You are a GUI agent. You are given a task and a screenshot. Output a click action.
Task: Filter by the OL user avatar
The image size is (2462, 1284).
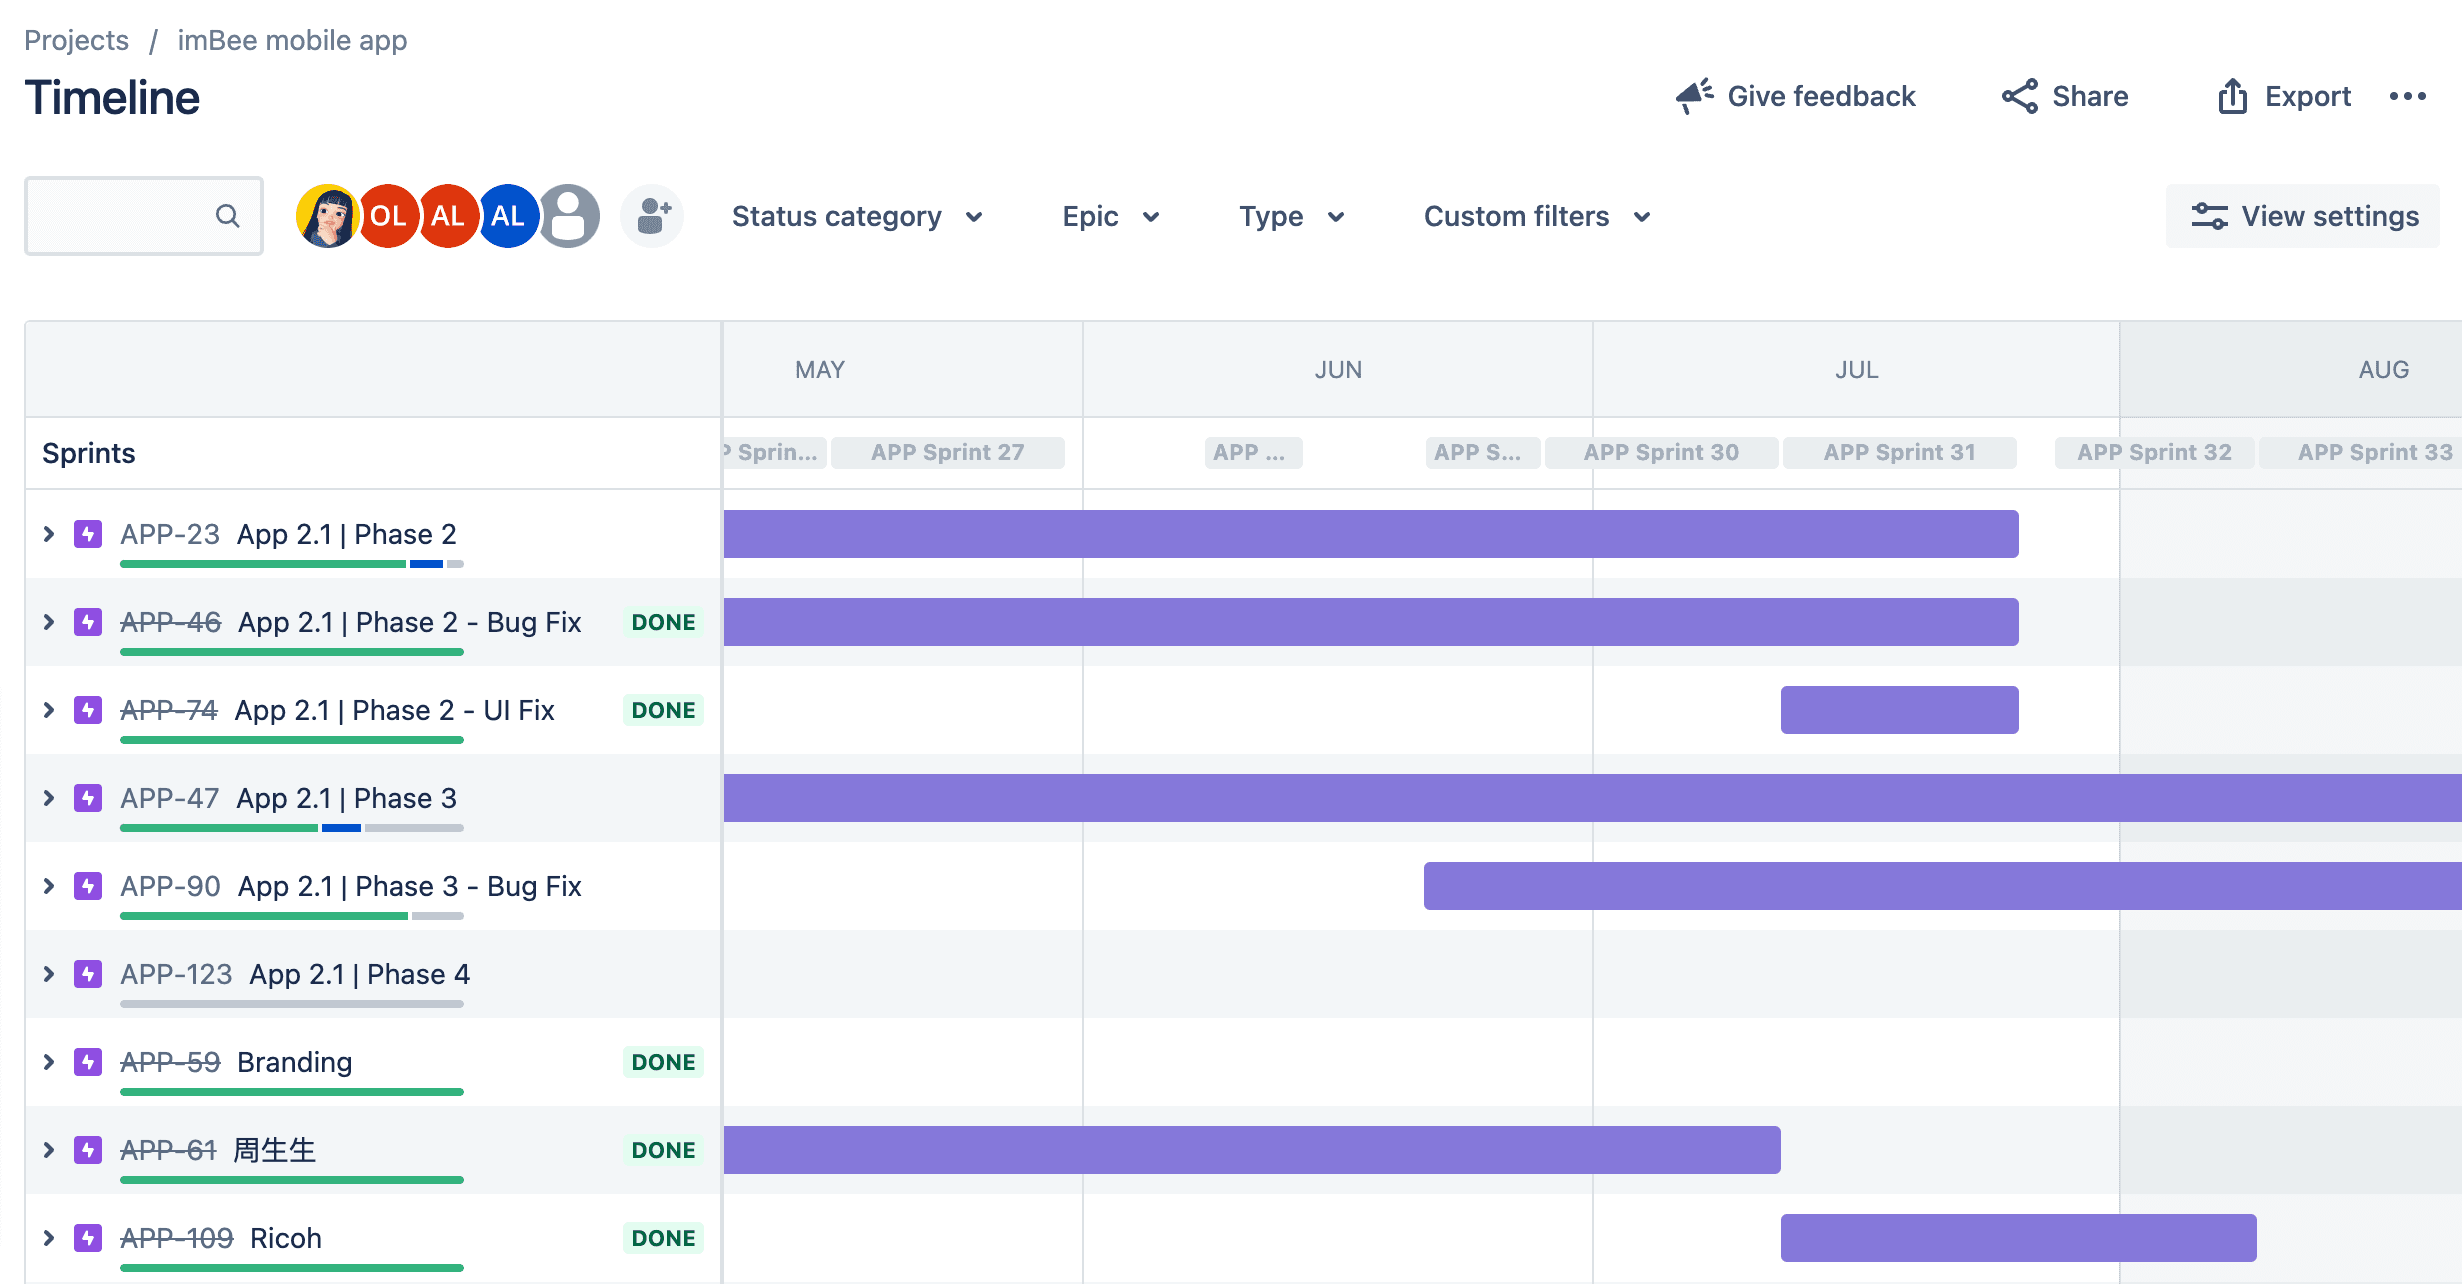click(388, 216)
